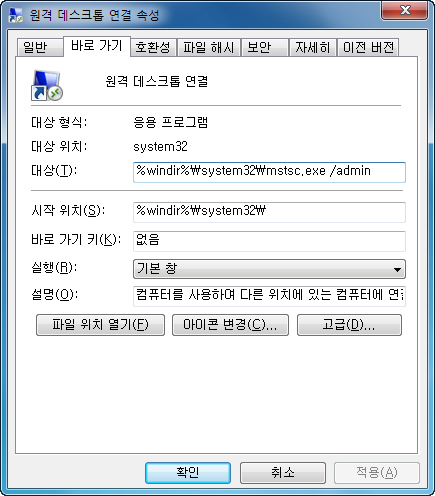
Task: Click the 설명 description field
Action: pyautogui.click(x=269, y=296)
